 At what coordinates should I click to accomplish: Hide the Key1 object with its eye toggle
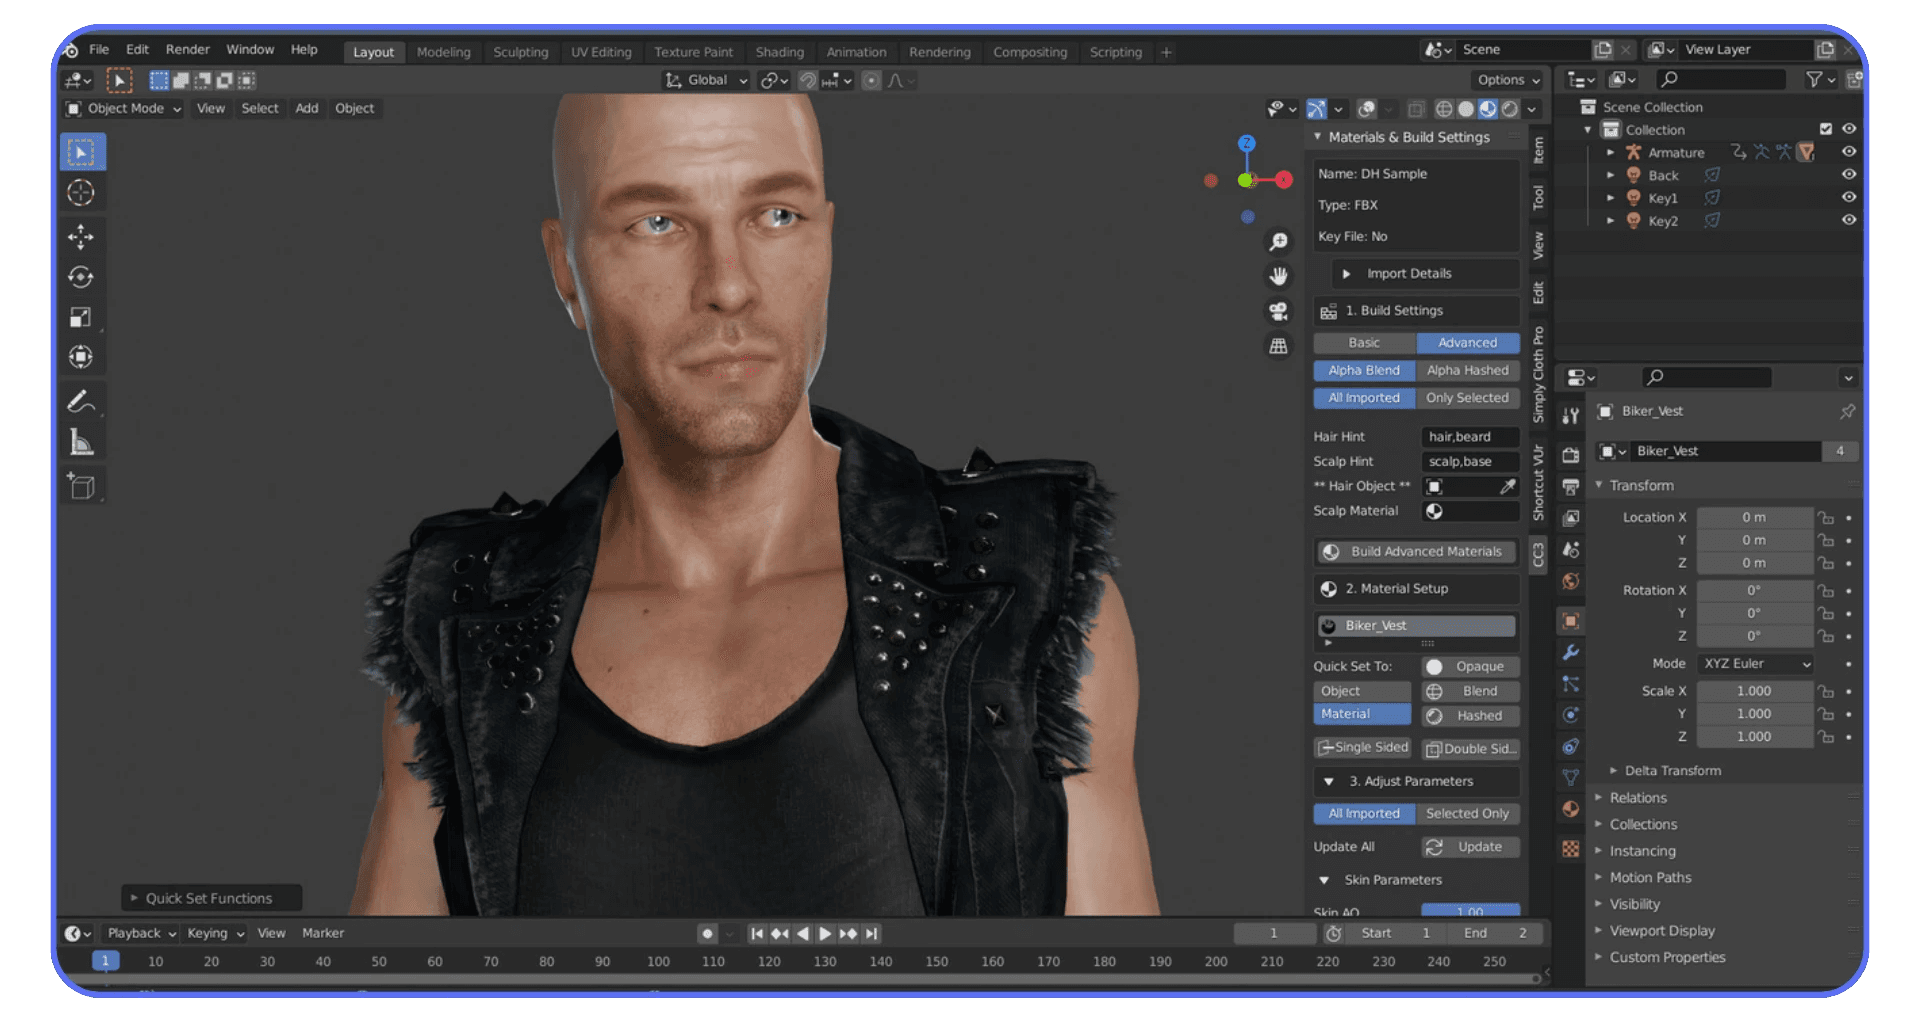point(1849,197)
